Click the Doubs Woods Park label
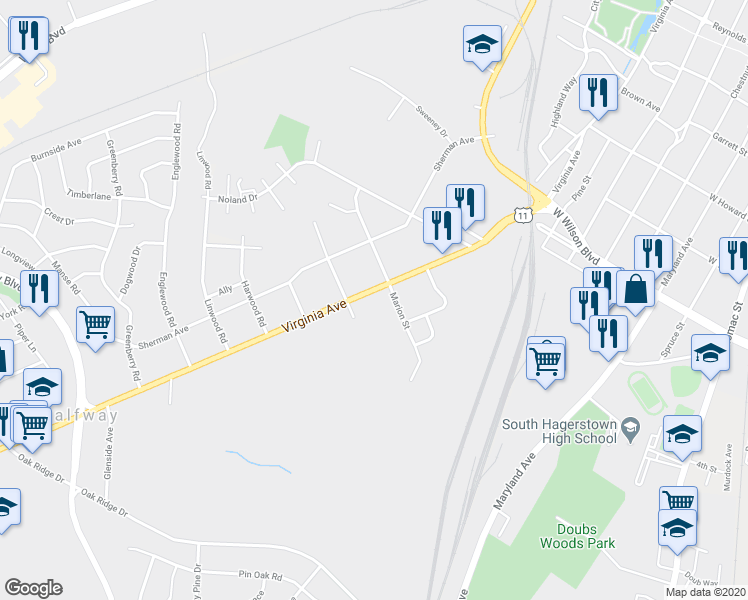Viewport: 748px width, 600px height. pyautogui.click(x=577, y=536)
